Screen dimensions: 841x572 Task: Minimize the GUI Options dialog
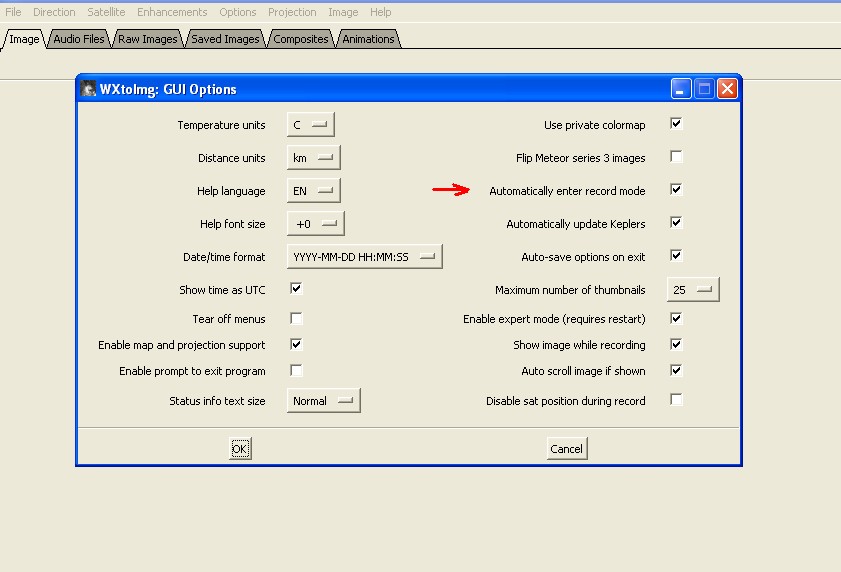pos(681,89)
